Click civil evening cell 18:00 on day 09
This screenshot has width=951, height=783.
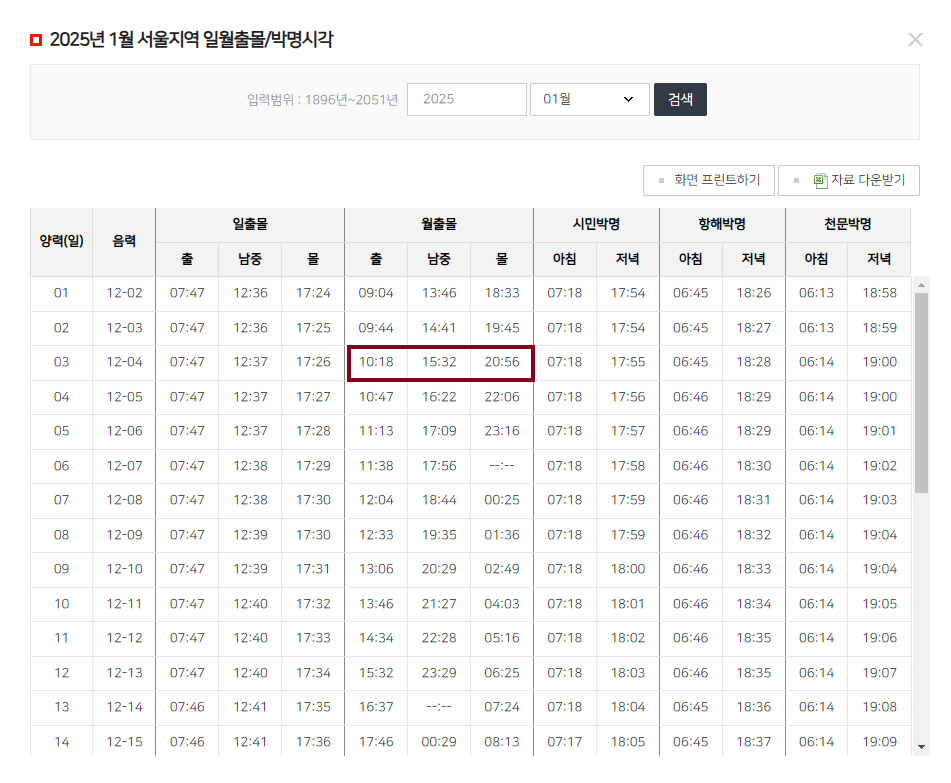[628, 570]
